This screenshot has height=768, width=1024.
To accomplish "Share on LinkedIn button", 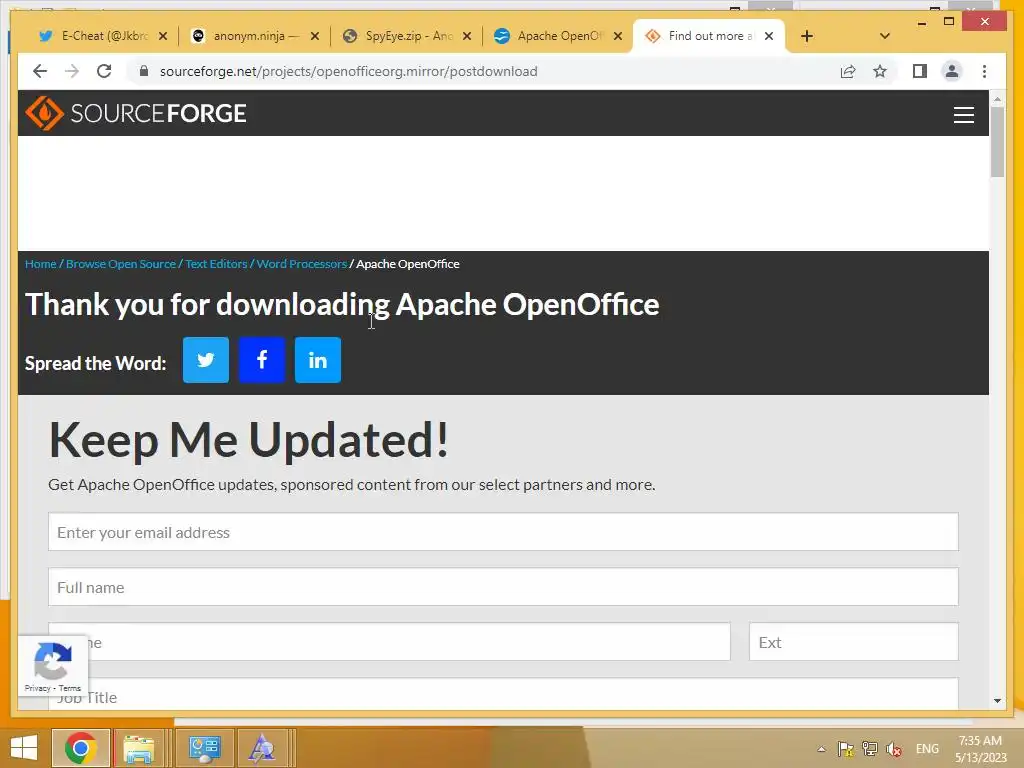I will (x=318, y=360).
